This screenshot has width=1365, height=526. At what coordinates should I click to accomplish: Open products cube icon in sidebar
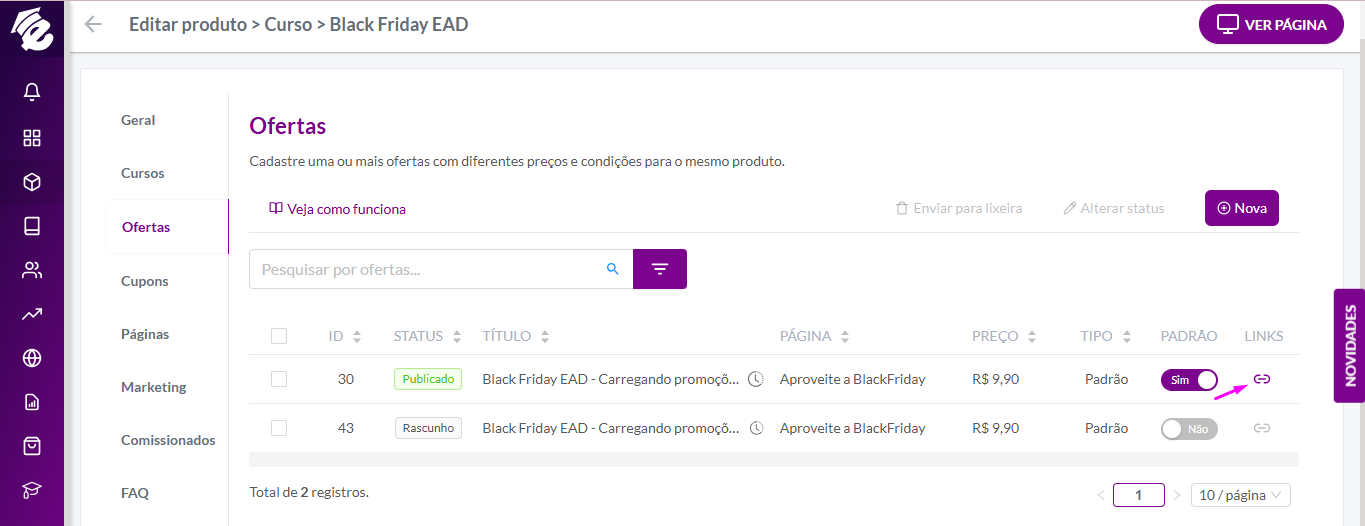(x=32, y=182)
